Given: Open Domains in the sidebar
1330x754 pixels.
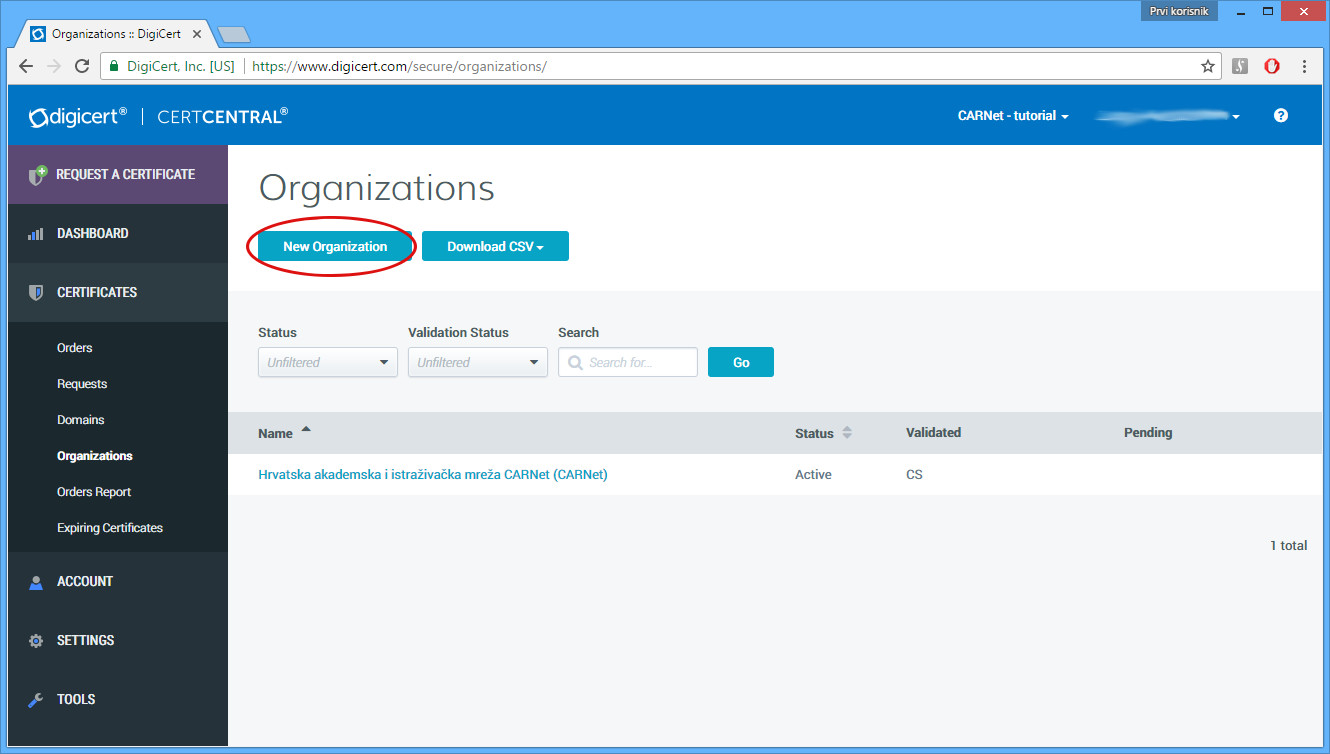Looking at the screenshot, I should [81, 420].
